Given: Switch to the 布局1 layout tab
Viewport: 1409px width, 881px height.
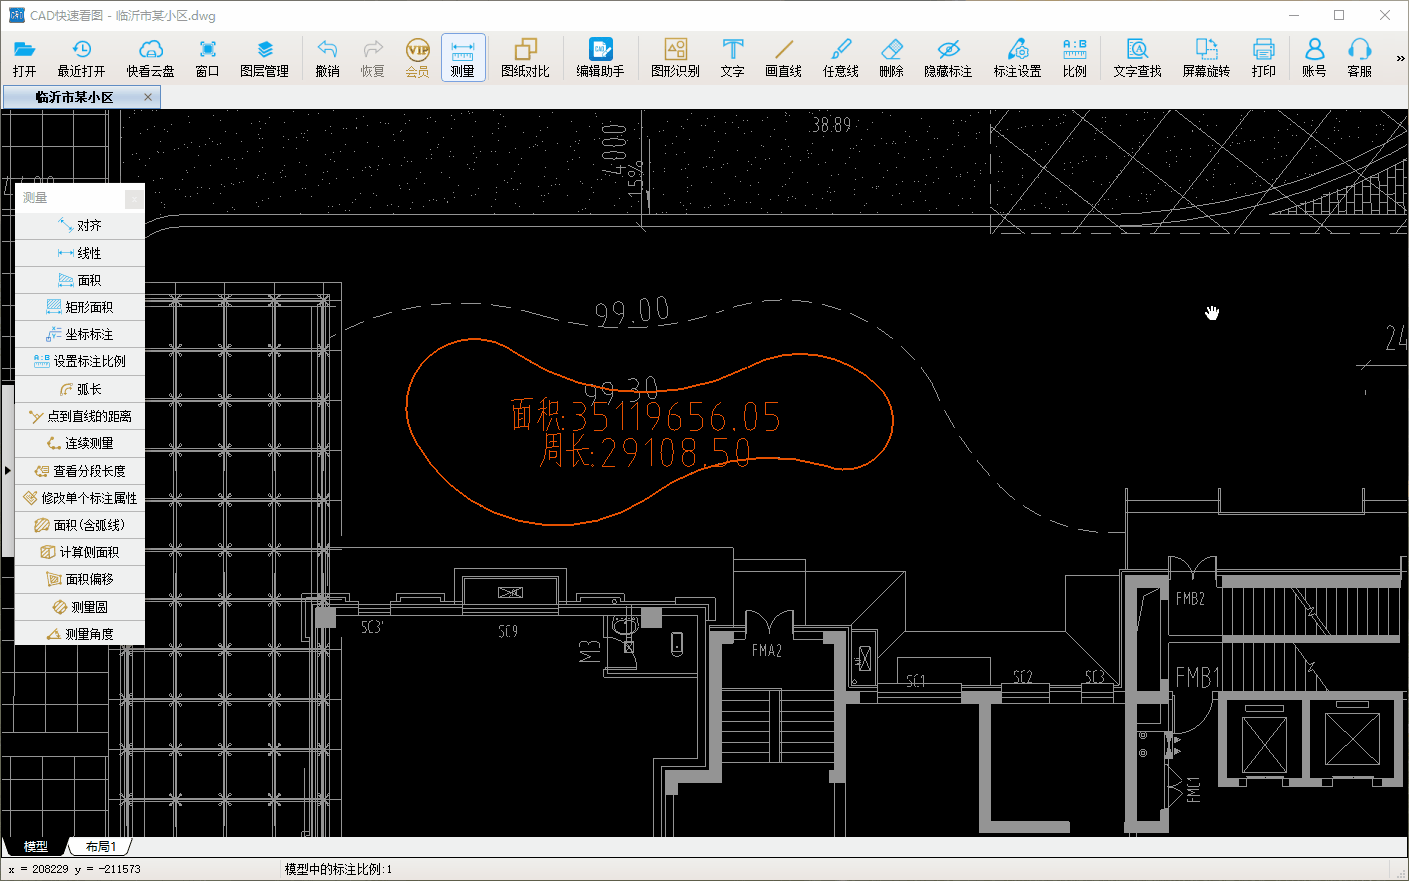Looking at the screenshot, I should [x=101, y=847].
